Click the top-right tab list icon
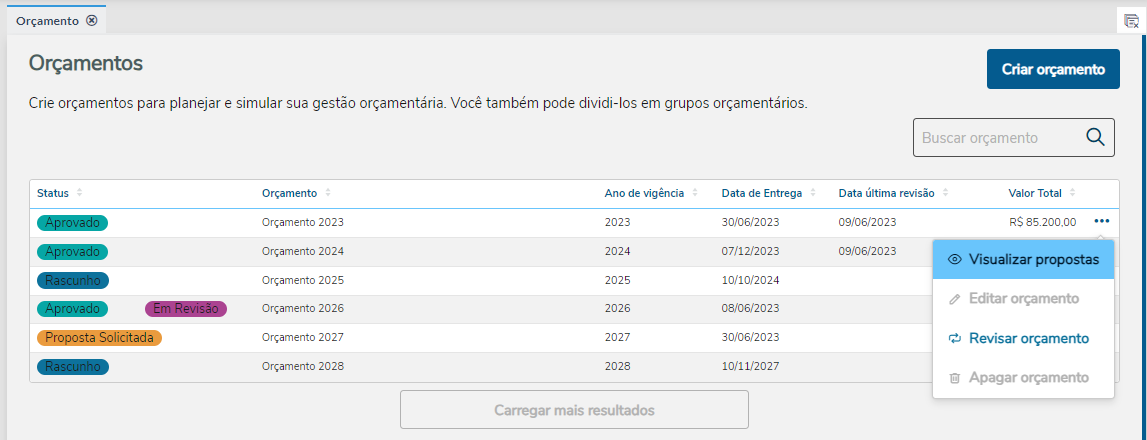This screenshot has width=1147, height=440. (x=1131, y=21)
